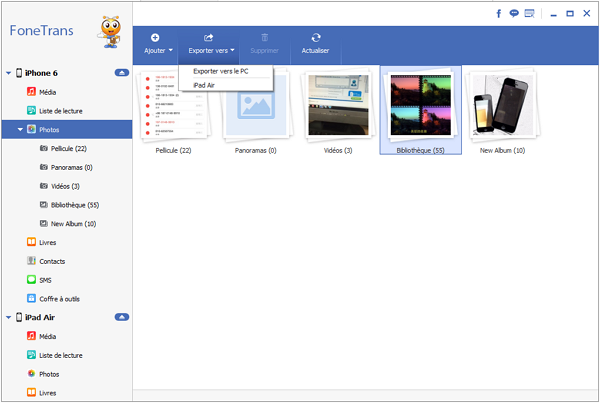Eject iPad Air with the blue eject button

[x=122, y=317]
